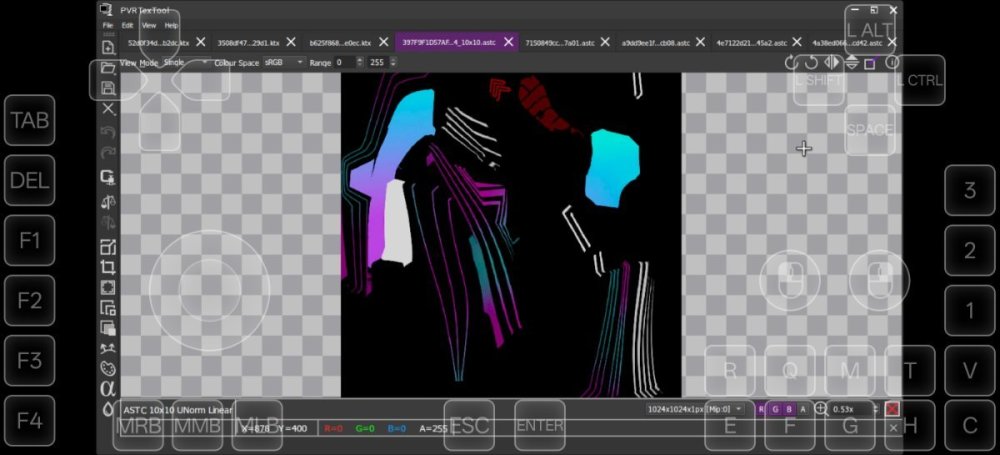Click the red X button in status bar

click(x=892, y=409)
